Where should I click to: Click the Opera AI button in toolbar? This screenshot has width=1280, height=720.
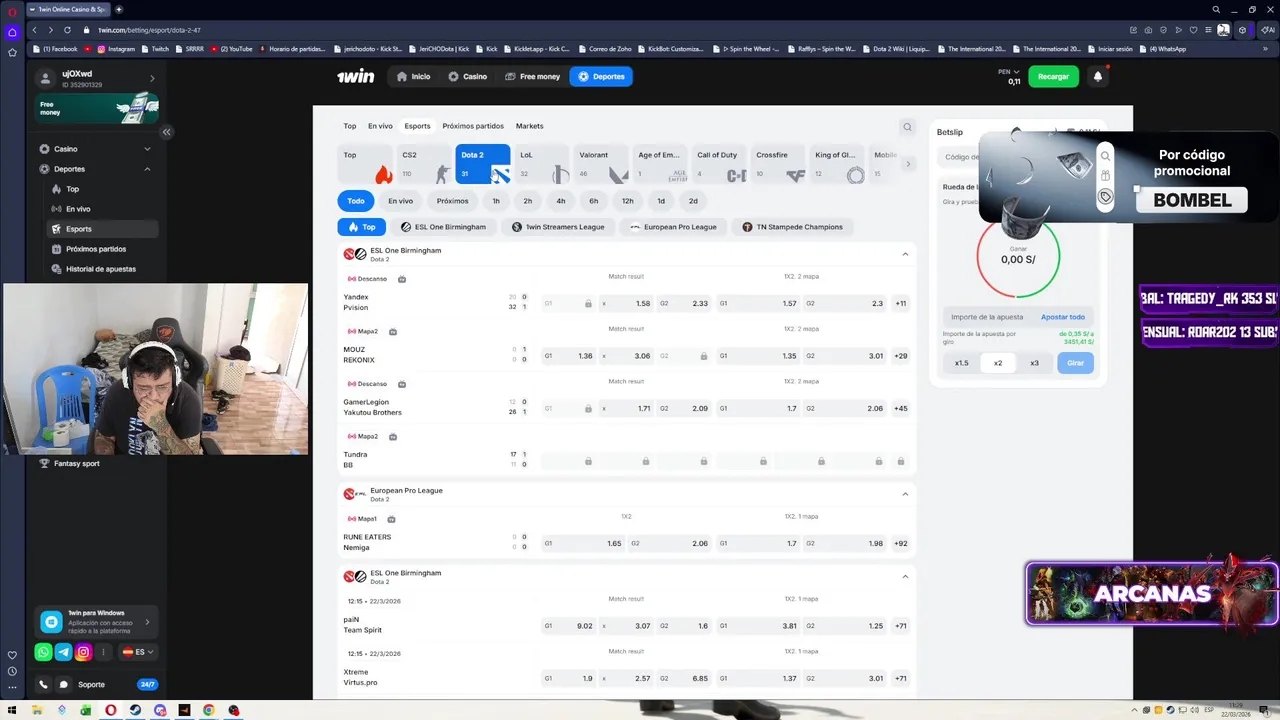click(1266, 30)
